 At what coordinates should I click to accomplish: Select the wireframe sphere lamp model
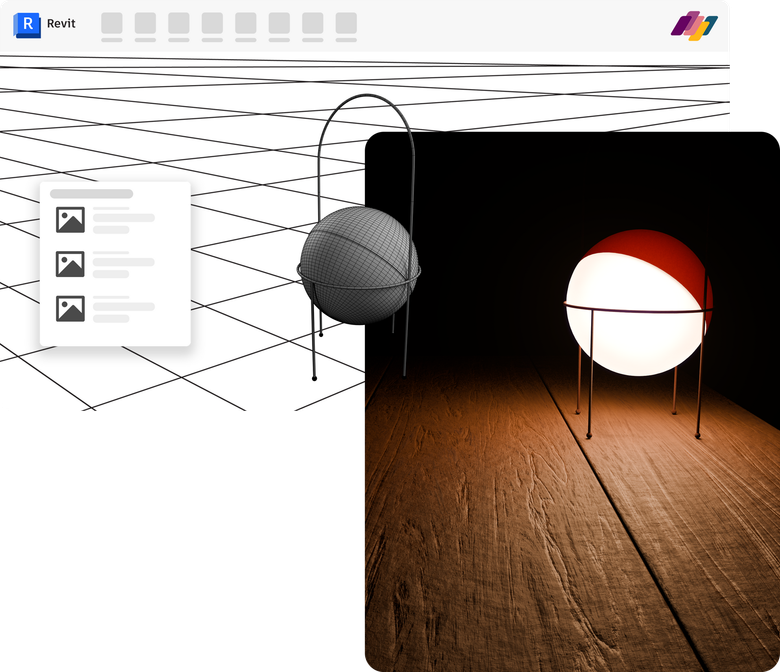click(x=359, y=265)
